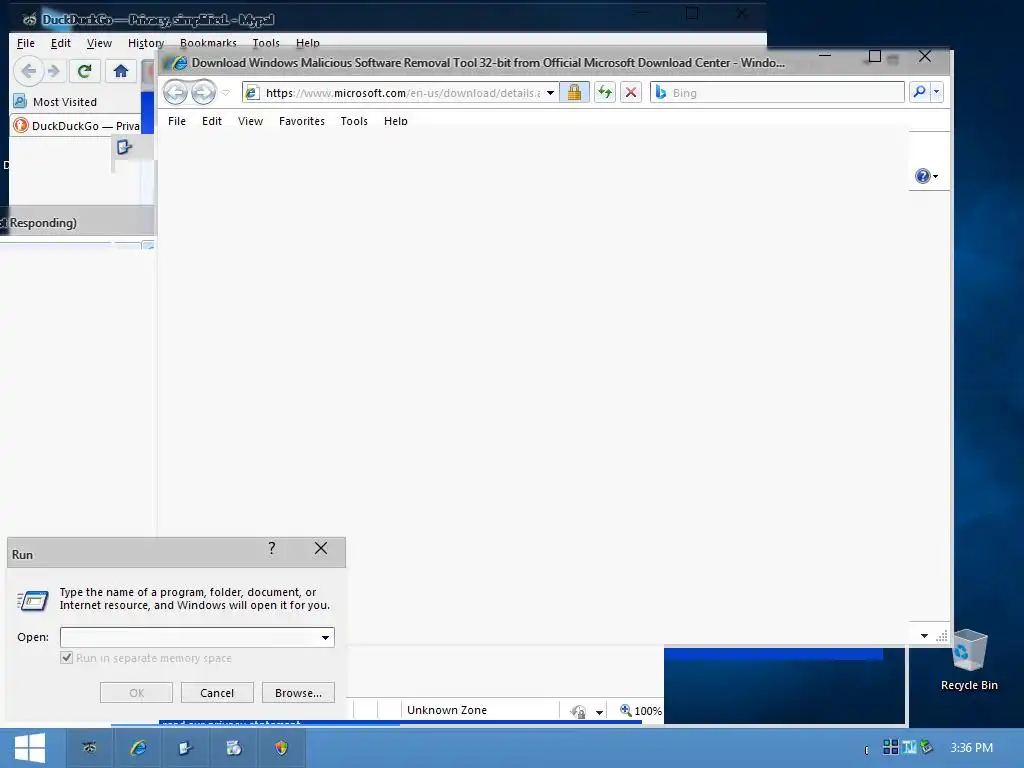Open the File menu in Internet Explorer
The height and width of the screenshot is (768, 1024).
[x=176, y=121]
